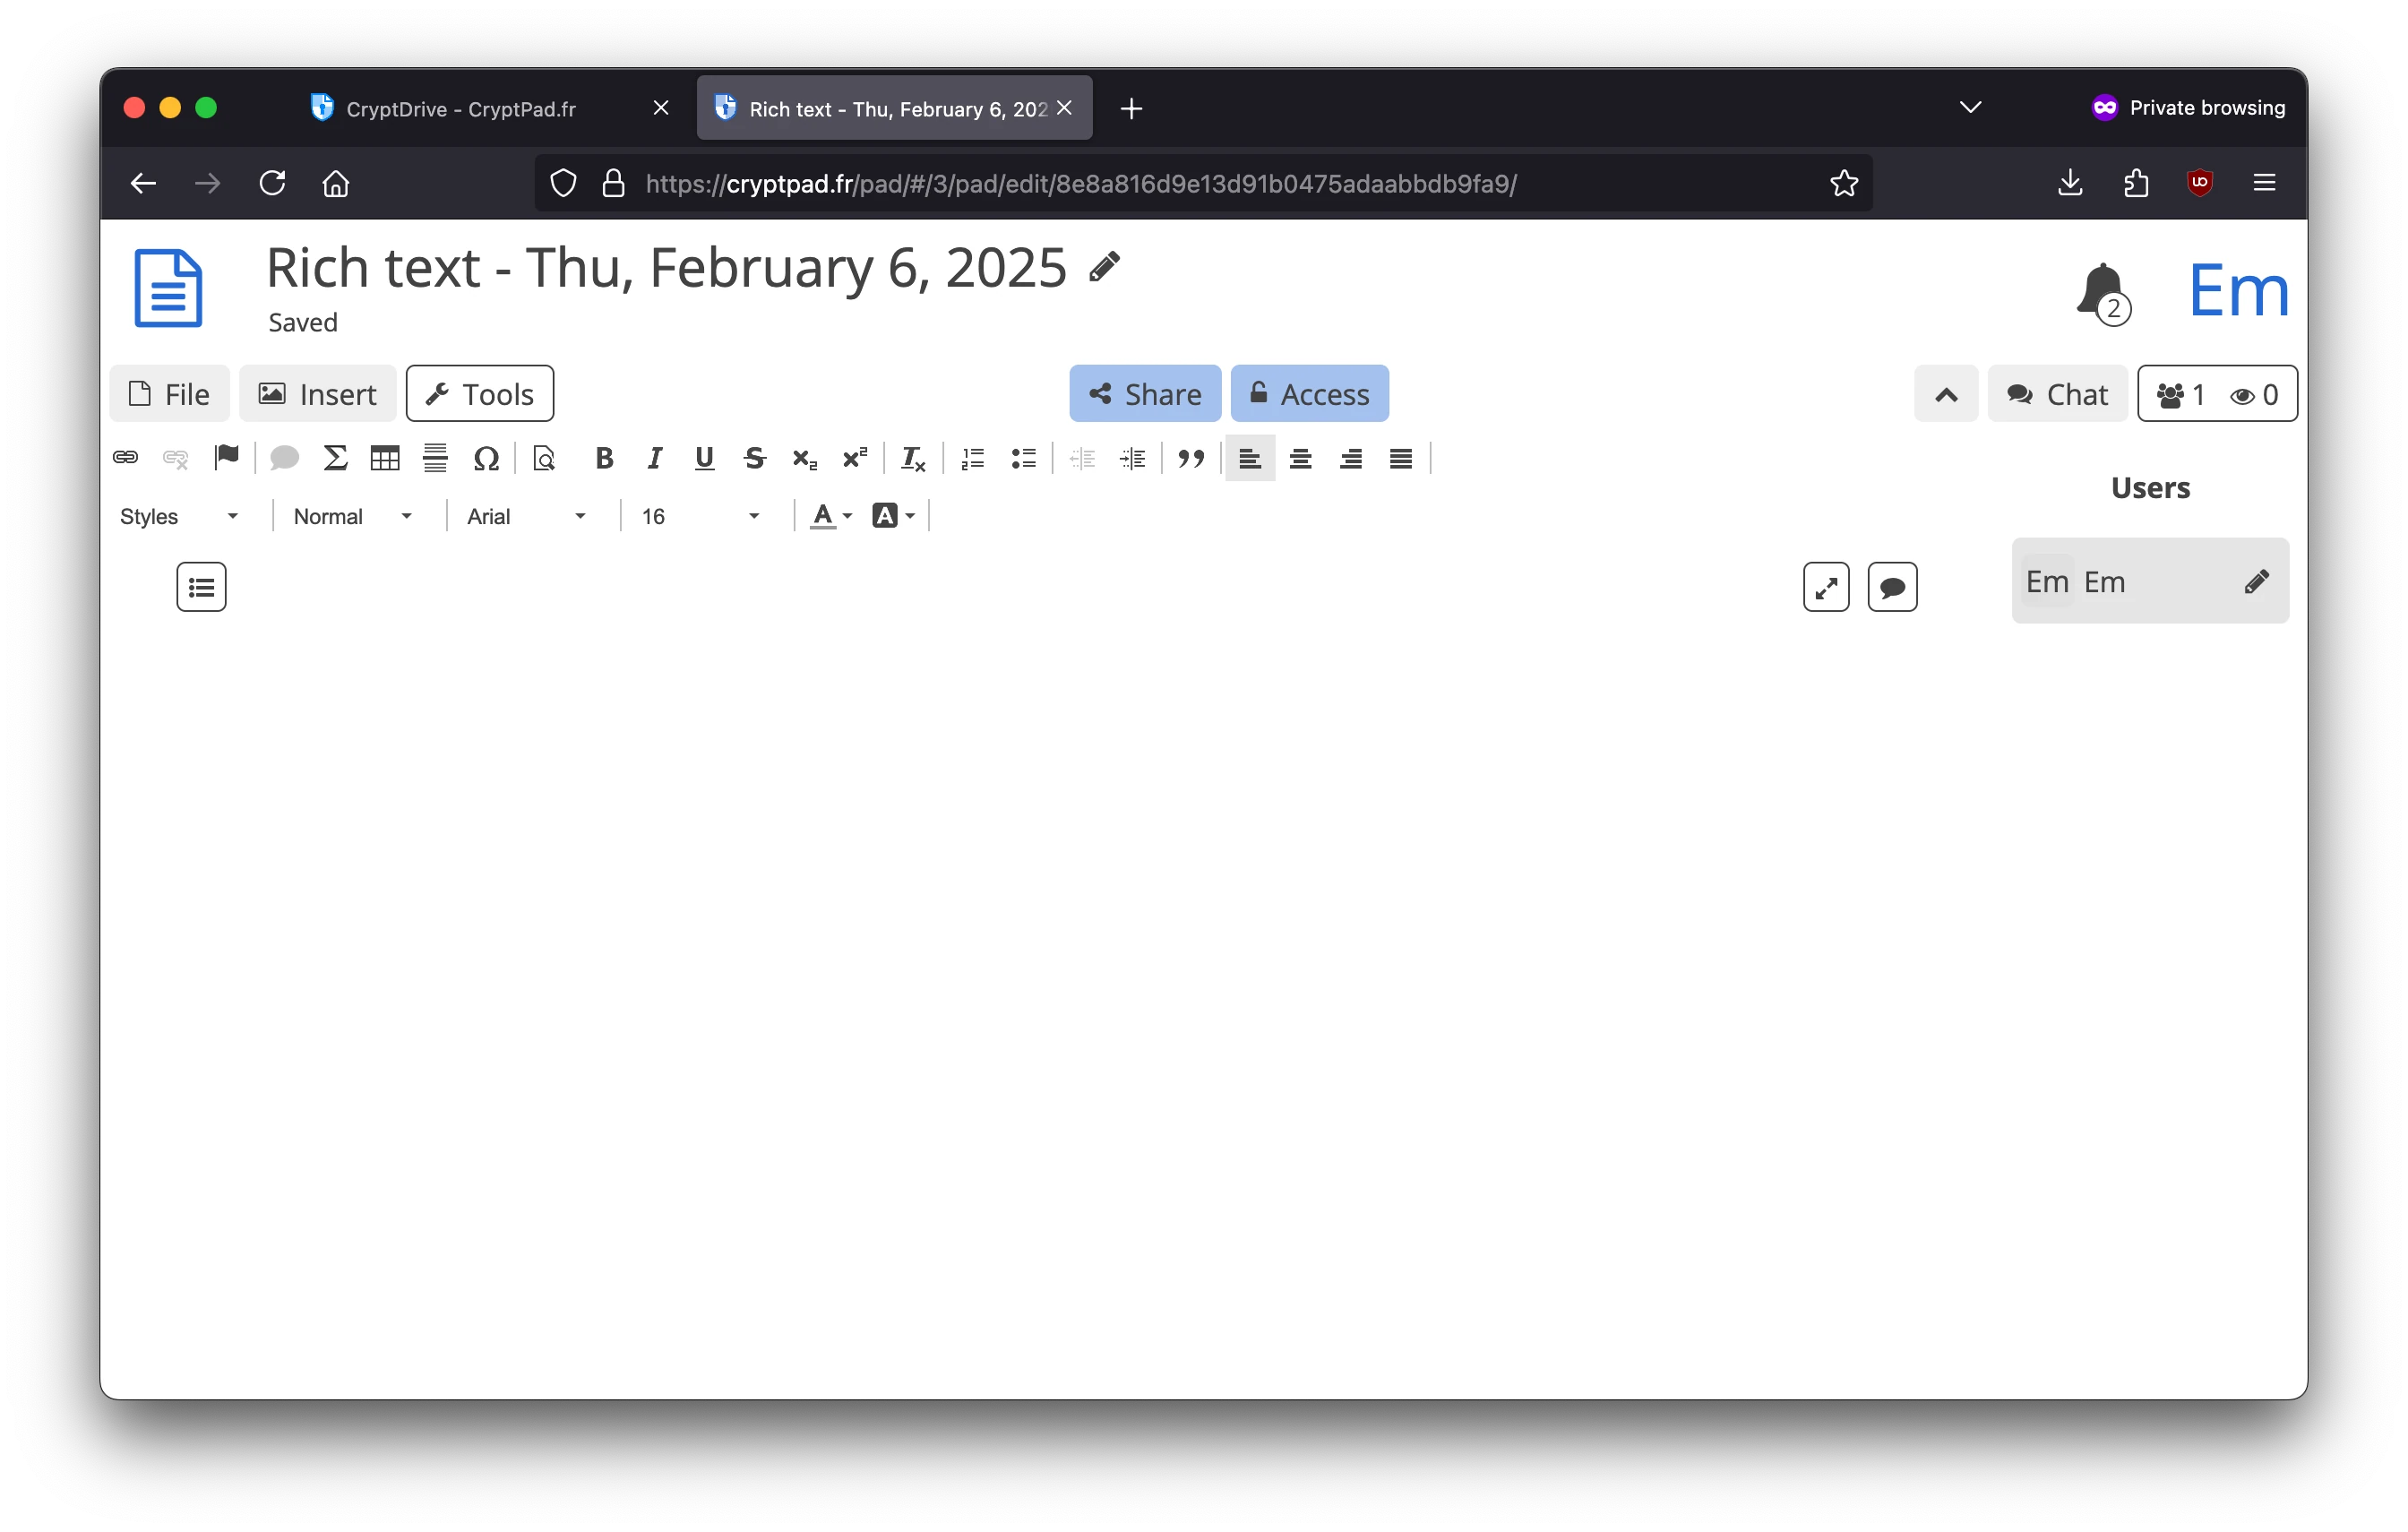Open print preview

pos(544,458)
